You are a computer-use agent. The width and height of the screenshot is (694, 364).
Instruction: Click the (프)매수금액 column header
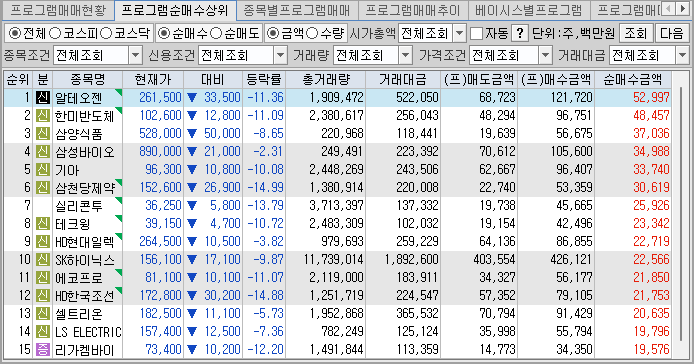tap(556, 80)
